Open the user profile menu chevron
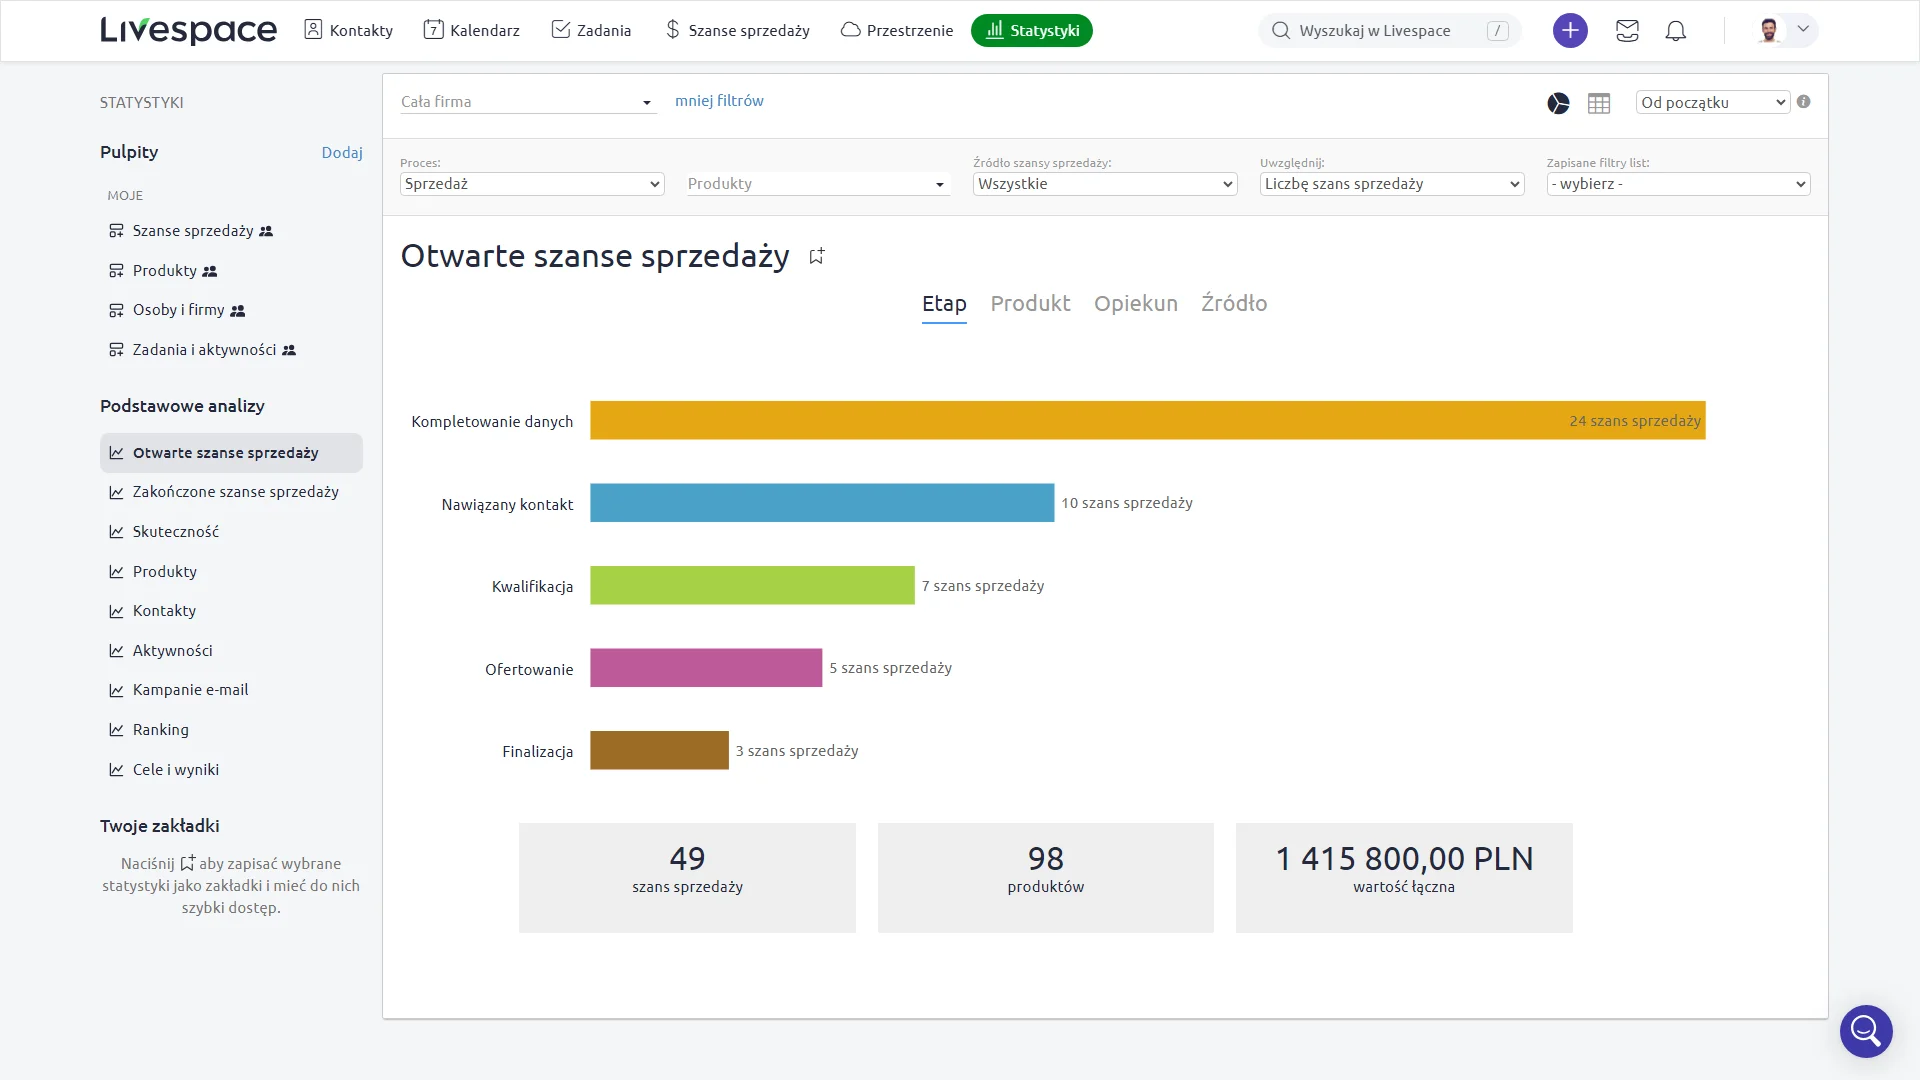 (1804, 30)
